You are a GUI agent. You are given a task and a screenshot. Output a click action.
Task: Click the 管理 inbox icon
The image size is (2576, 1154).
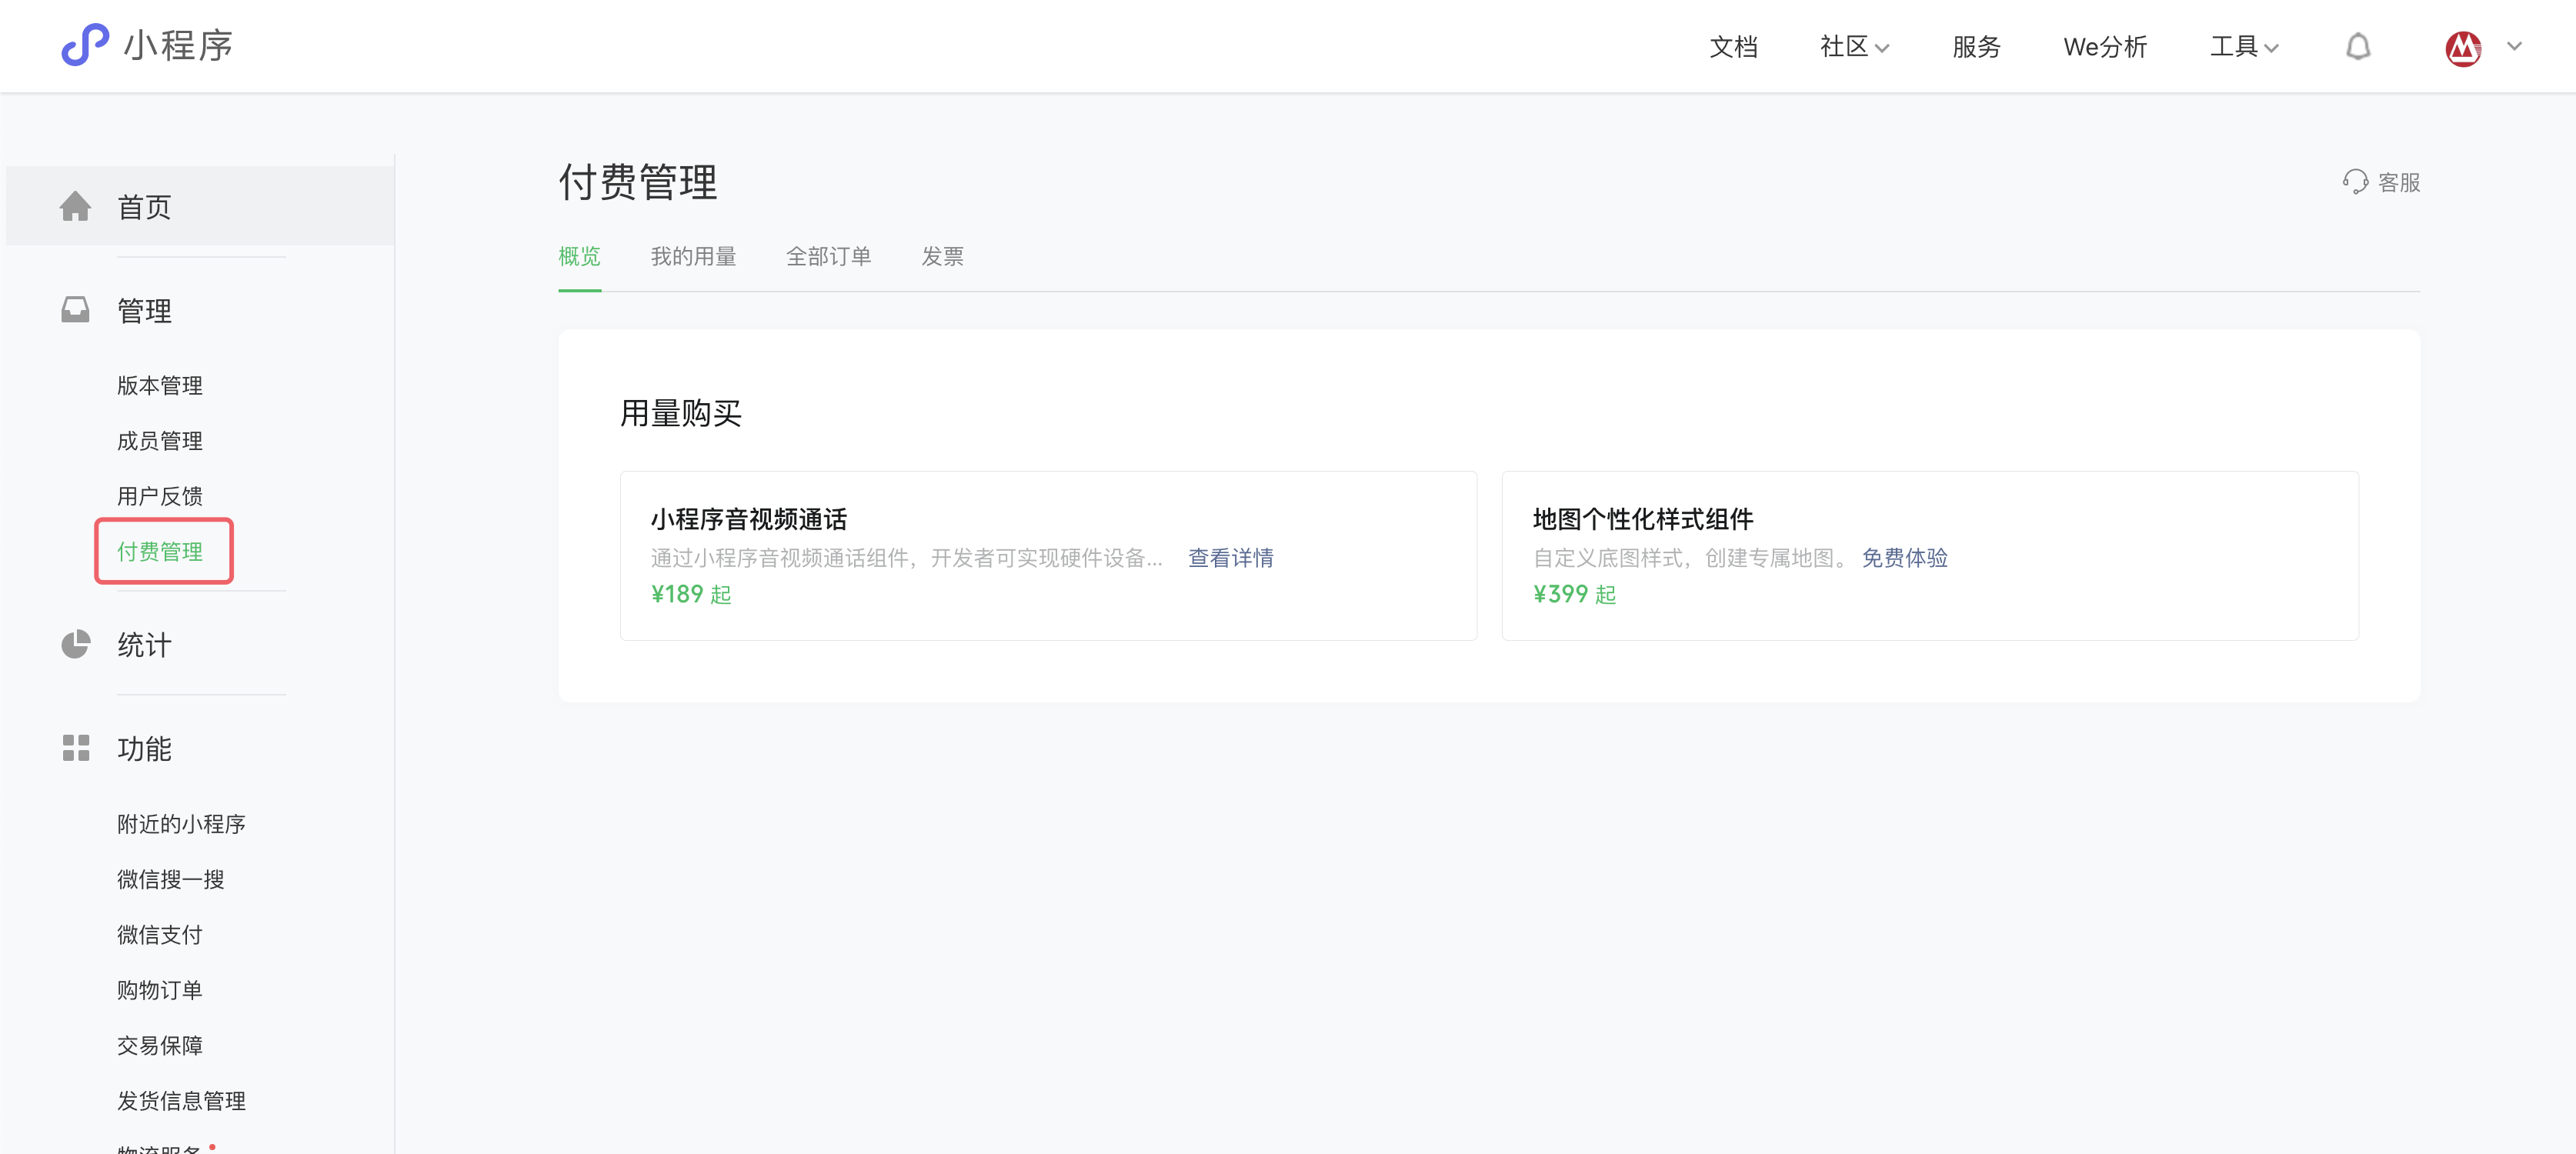point(75,310)
